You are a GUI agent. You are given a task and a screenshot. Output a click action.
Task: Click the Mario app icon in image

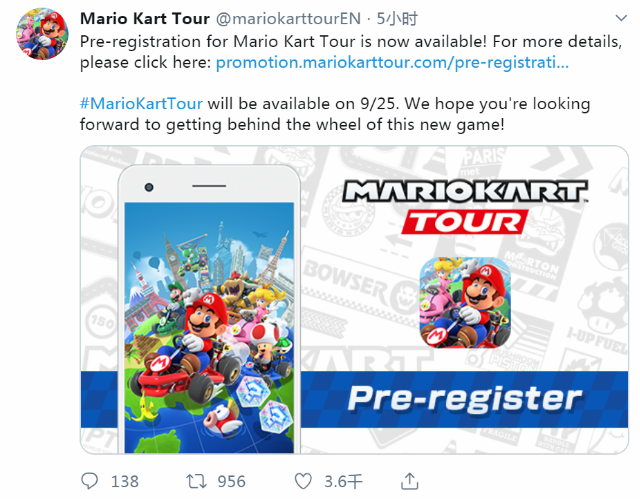coord(465,302)
